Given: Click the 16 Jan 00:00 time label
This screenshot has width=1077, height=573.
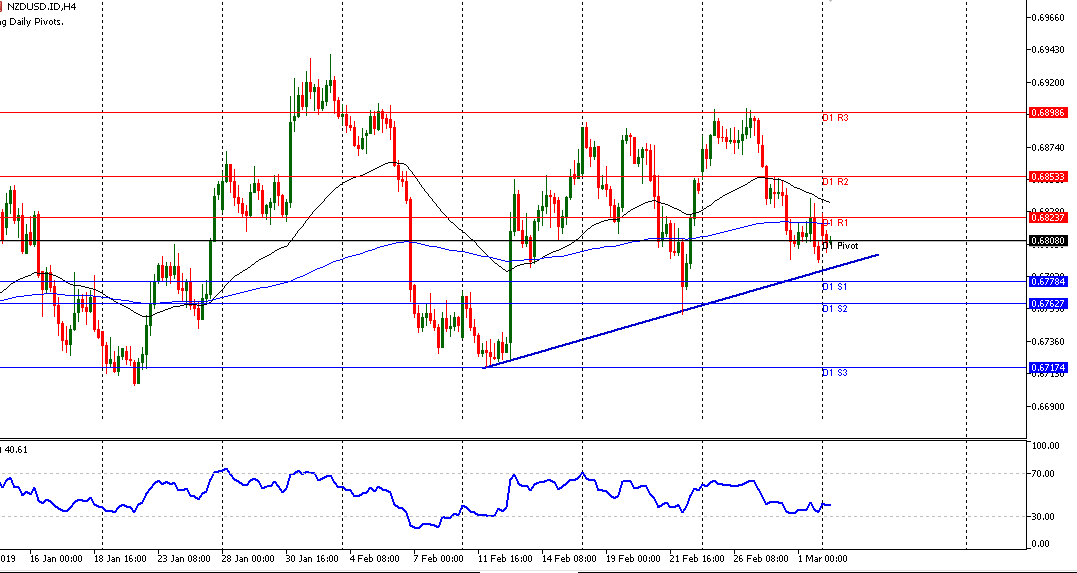Looking at the screenshot, I should pos(57,558).
